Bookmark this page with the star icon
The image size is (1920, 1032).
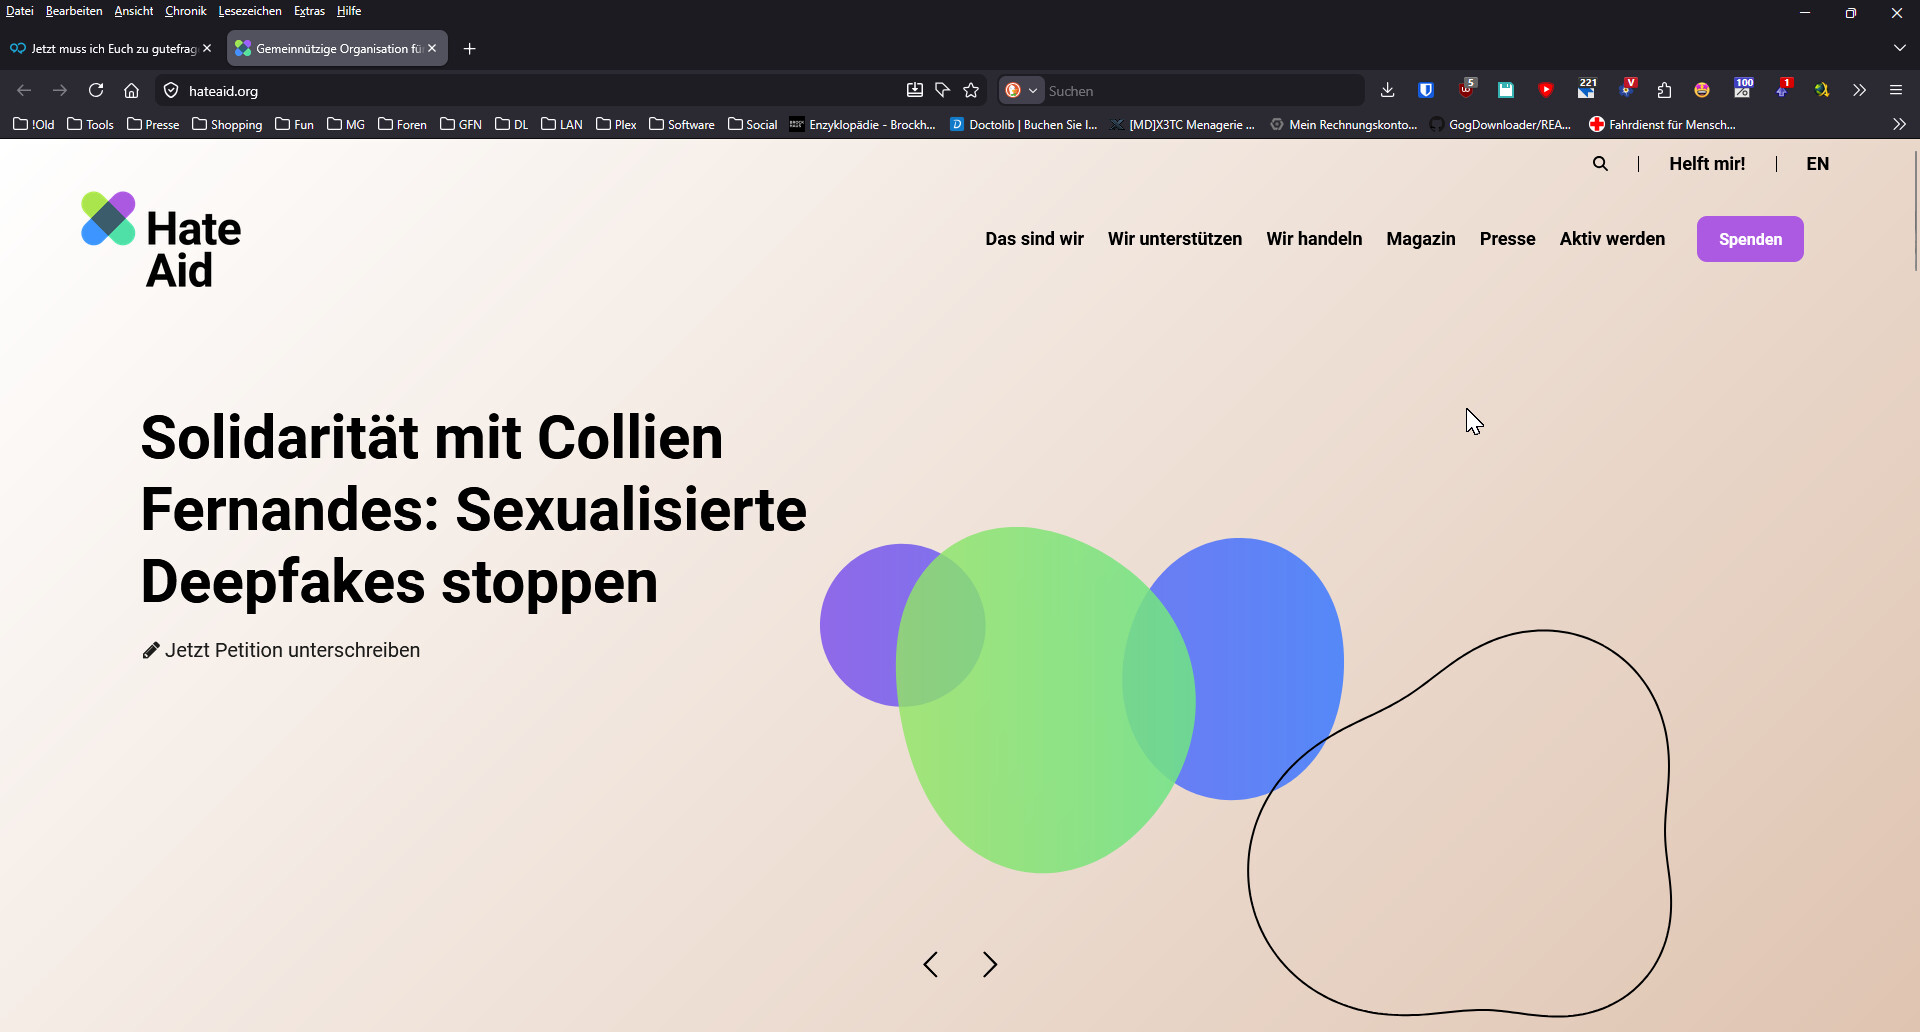[971, 90]
